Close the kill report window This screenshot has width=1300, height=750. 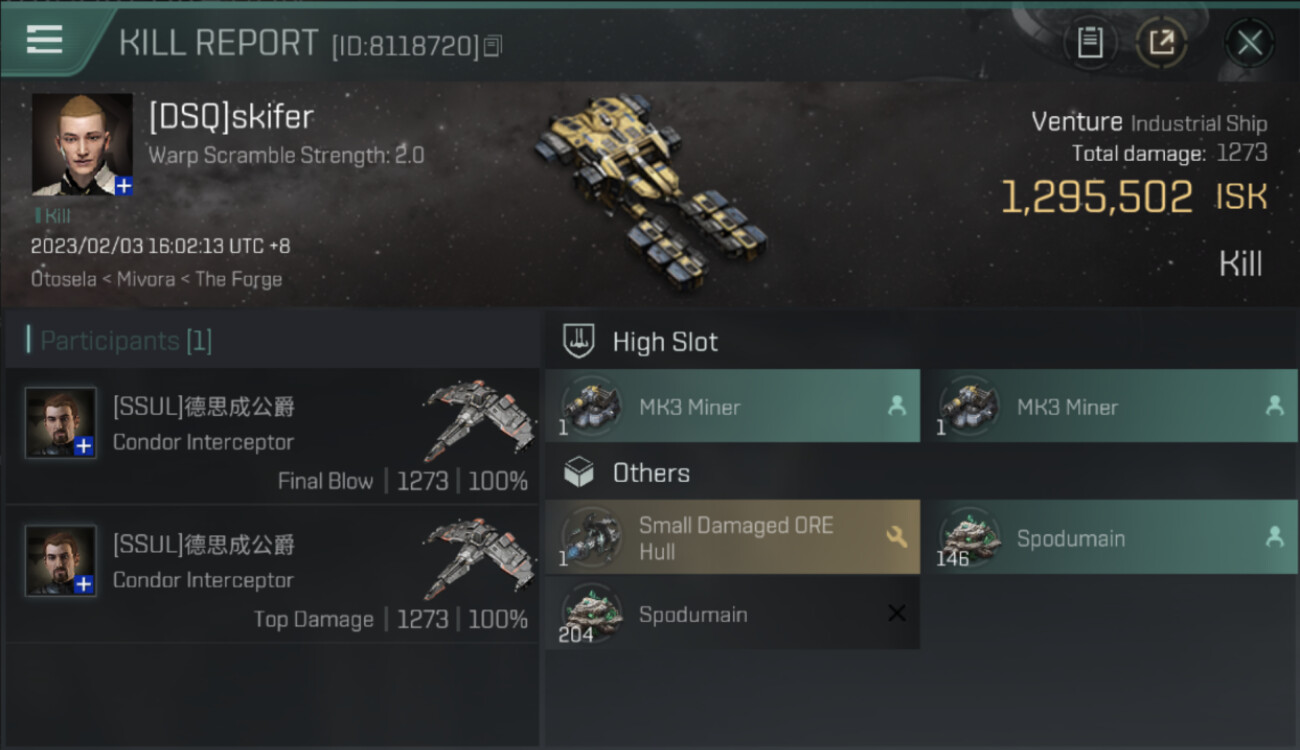[1249, 43]
